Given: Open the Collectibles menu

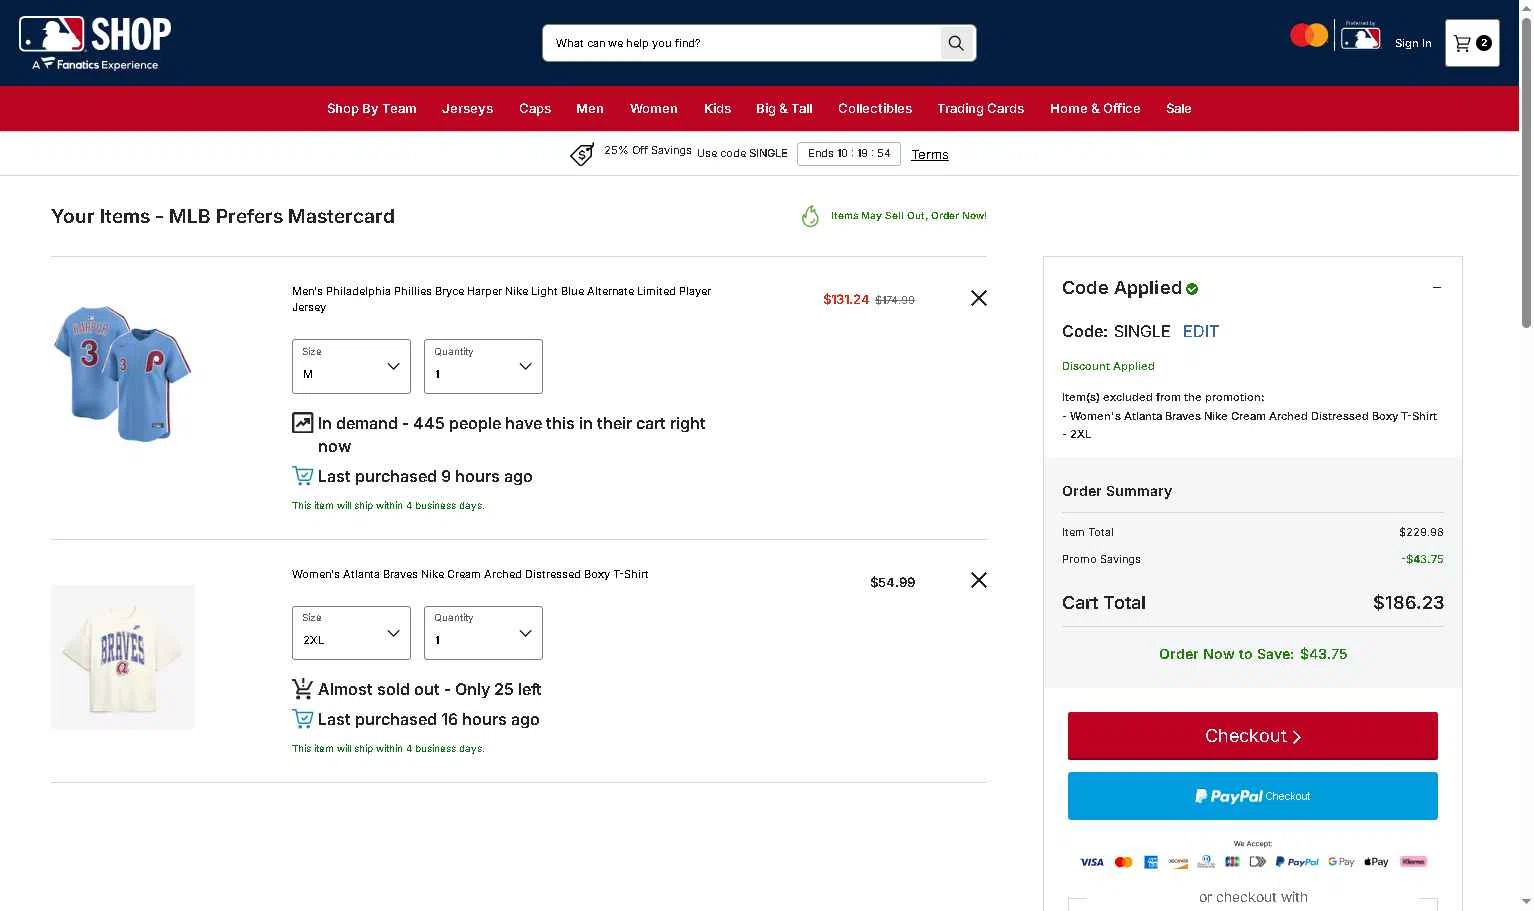Looking at the screenshot, I should [875, 109].
